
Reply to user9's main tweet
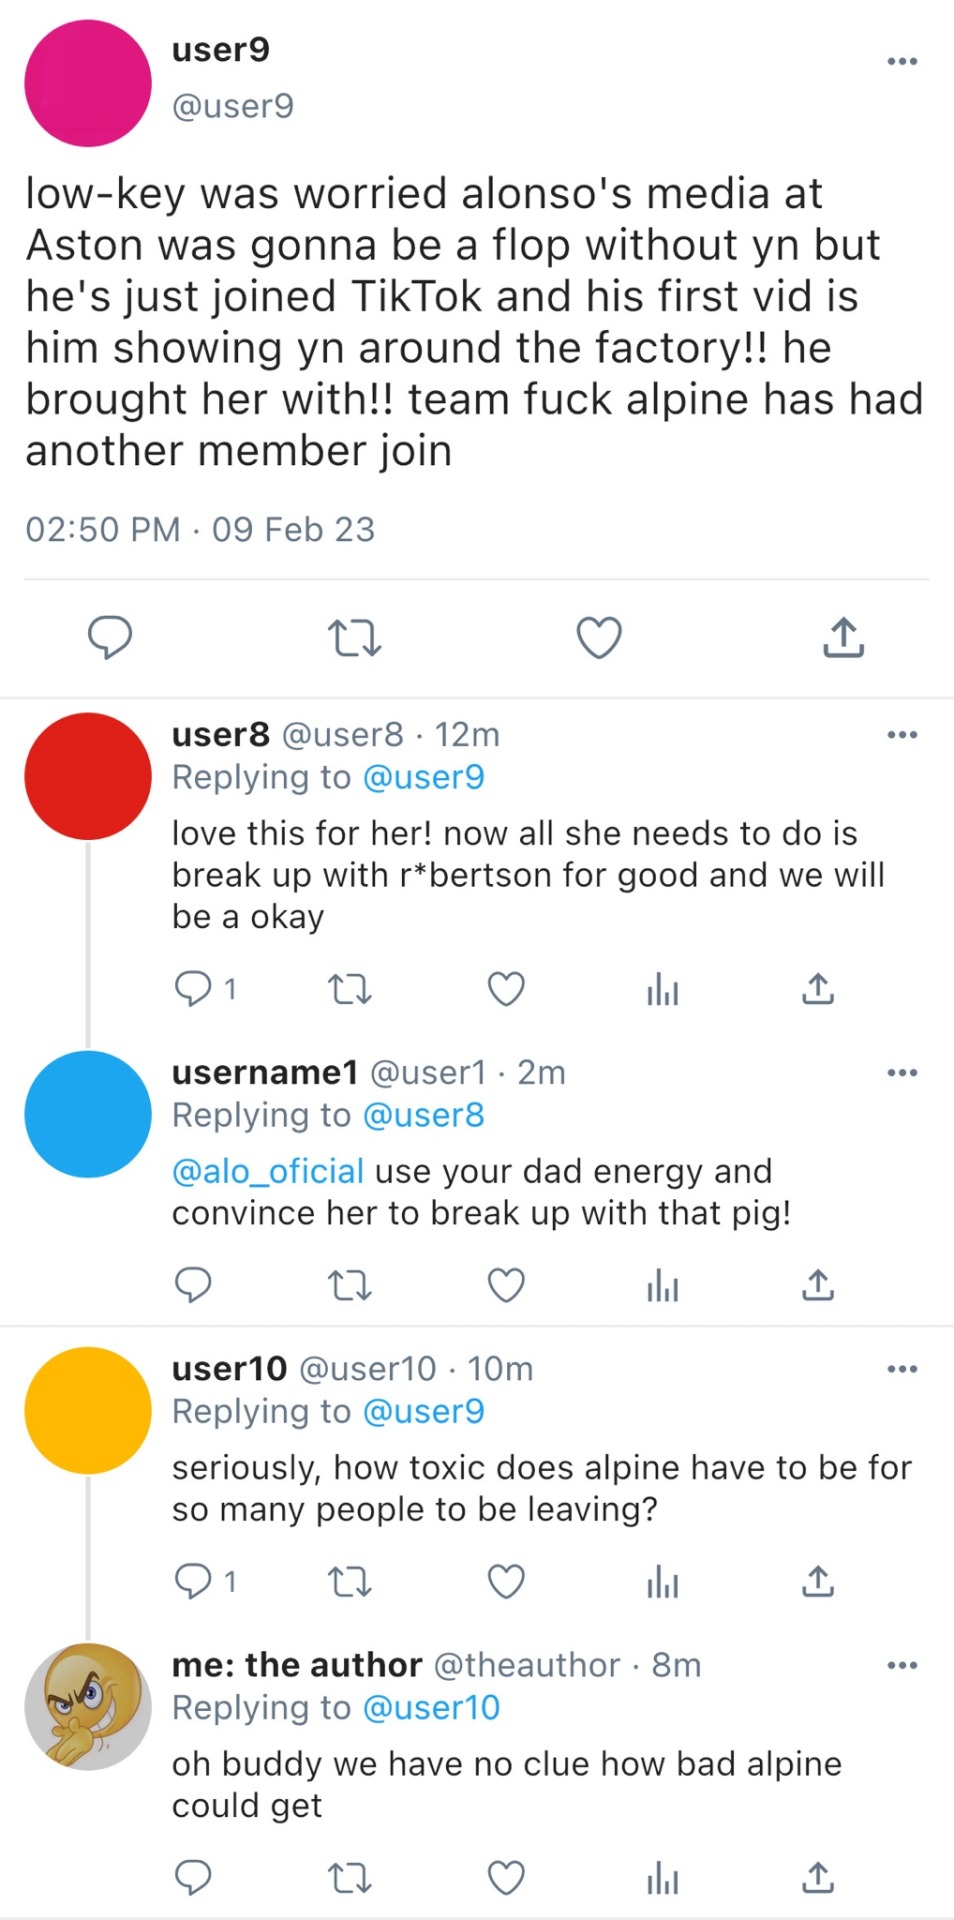[x=110, y=638]
